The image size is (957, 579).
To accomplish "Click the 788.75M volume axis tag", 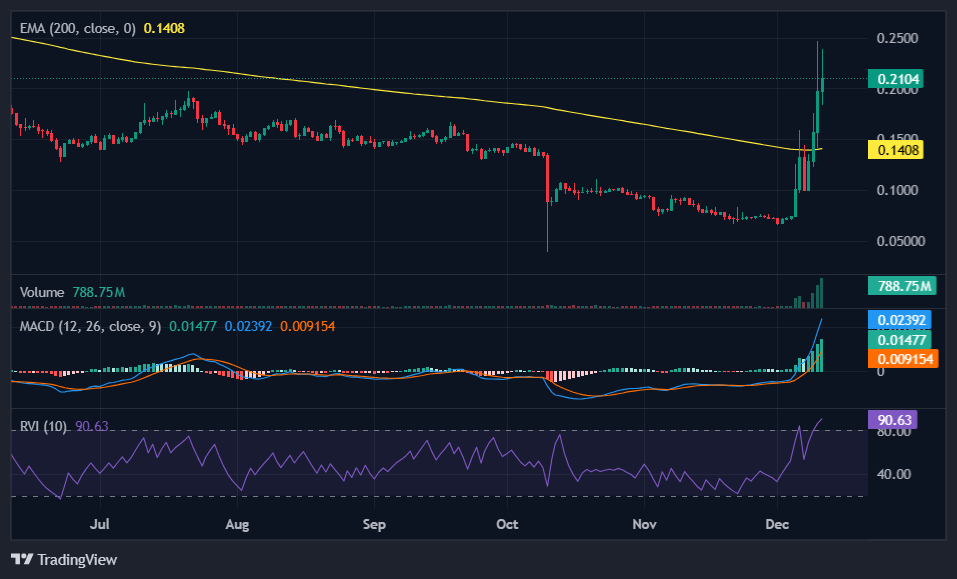I will (903, 287).
